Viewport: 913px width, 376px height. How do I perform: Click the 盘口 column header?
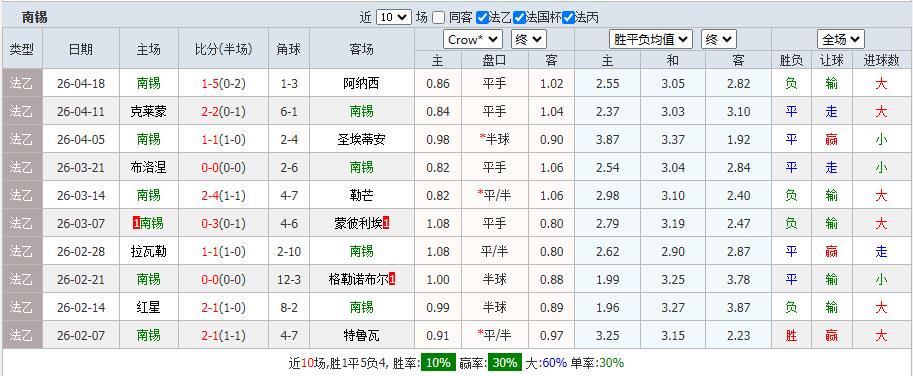(494, 60)
